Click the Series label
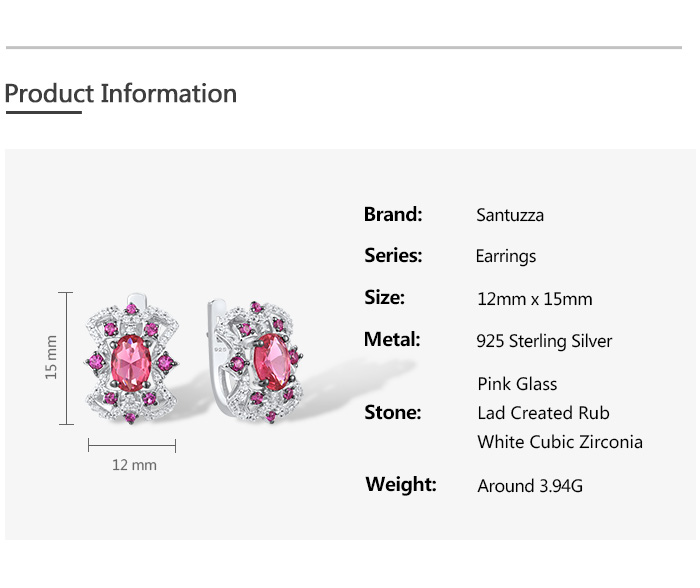This screenshot has width=700, height=588. point(393,255)
